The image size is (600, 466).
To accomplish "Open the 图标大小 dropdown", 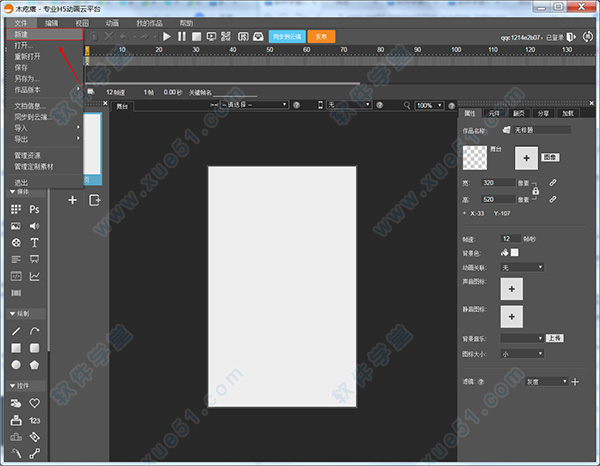I will [523, 353].
